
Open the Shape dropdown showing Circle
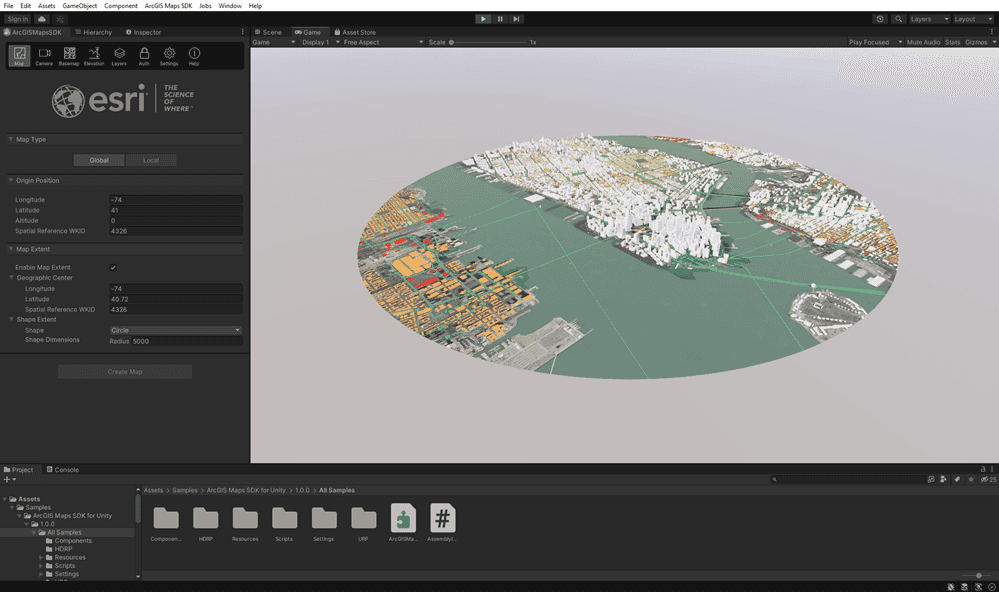(176, 329)
